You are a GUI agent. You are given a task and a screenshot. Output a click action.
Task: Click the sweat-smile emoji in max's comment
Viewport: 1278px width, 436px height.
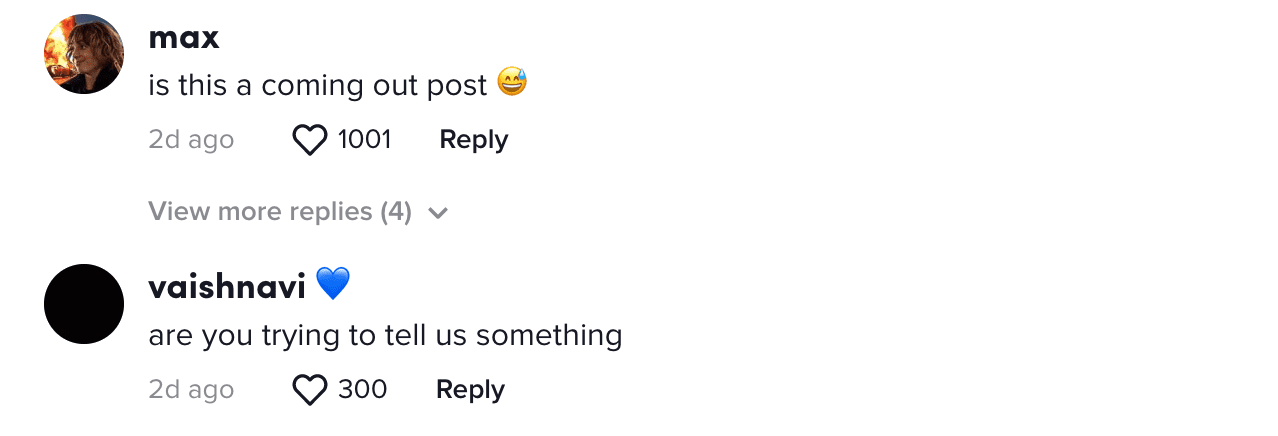(512, 83)
